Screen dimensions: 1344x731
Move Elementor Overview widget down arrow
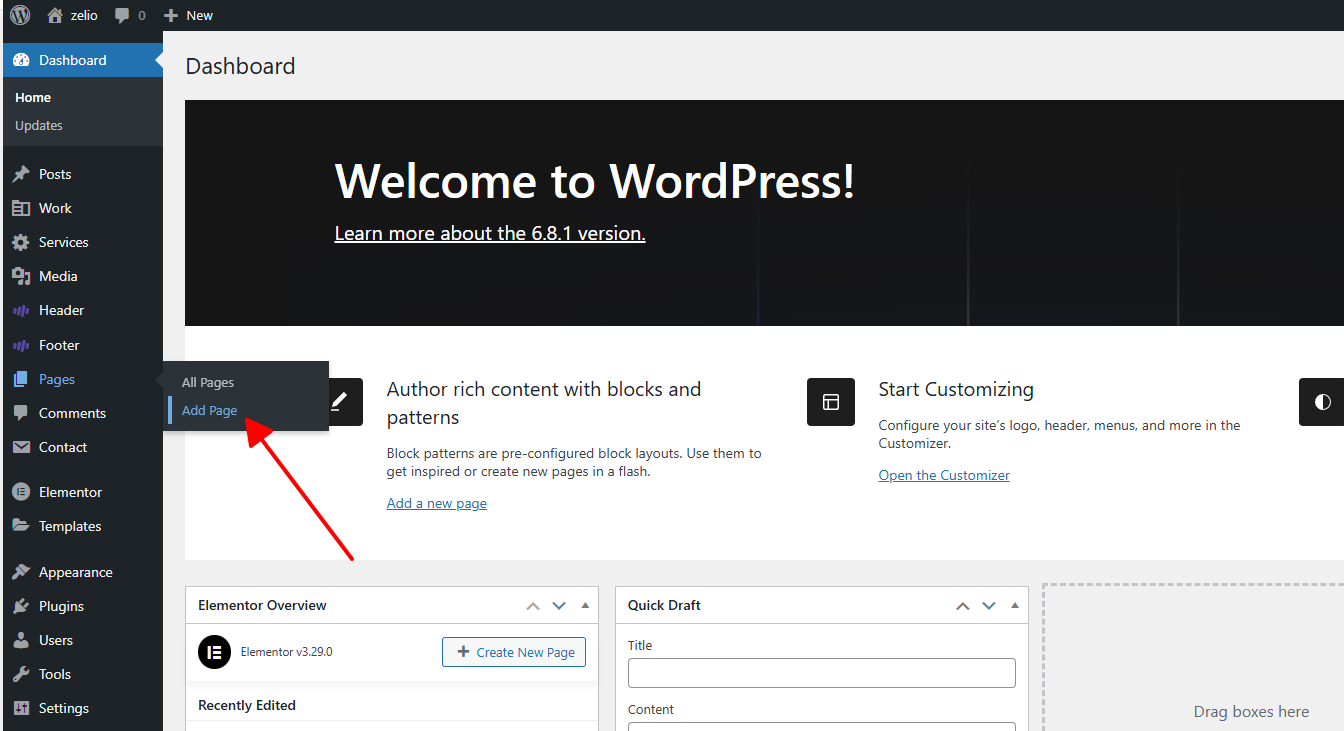tap(559, 606)
